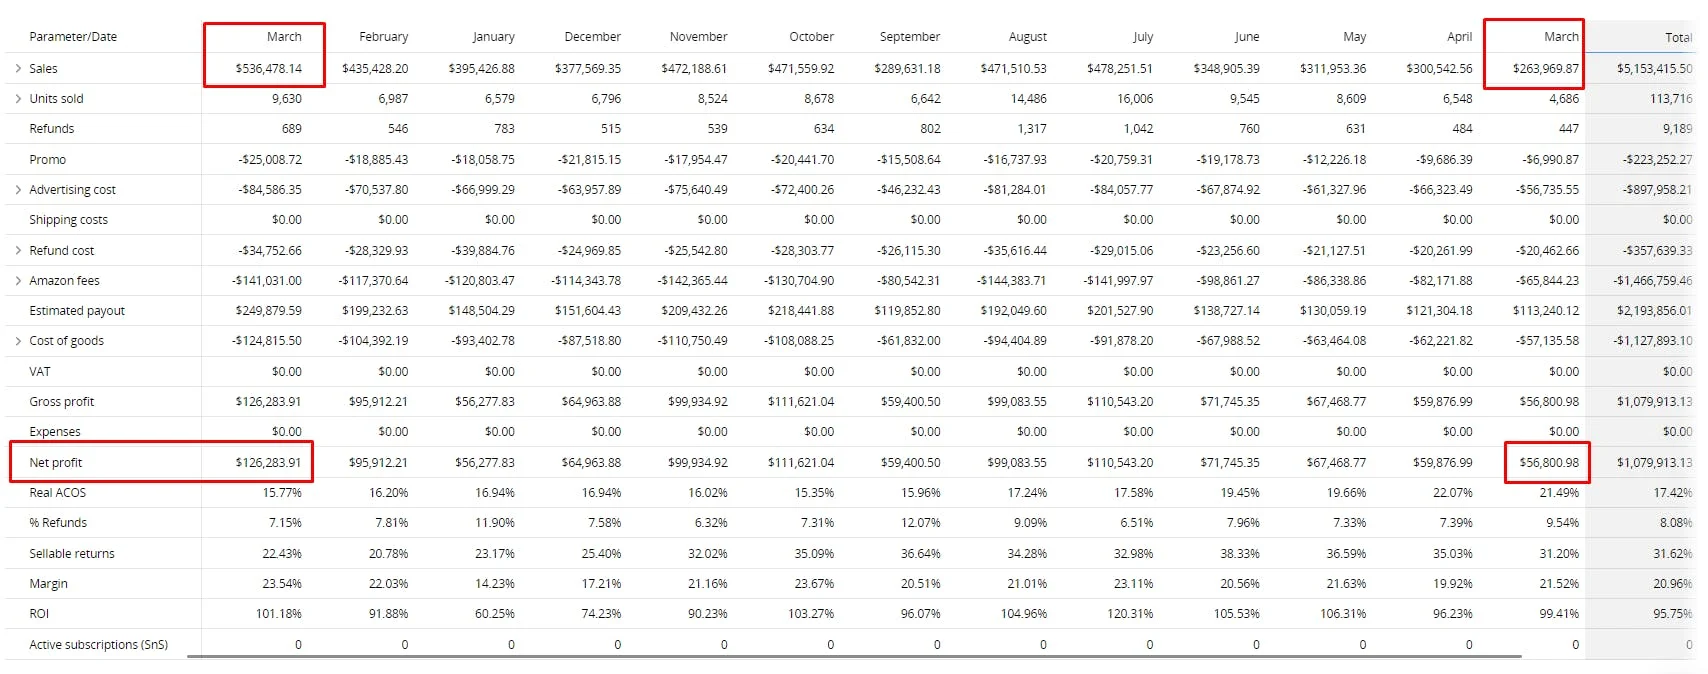Screen dimensions: 1708x674
Task: Click the first March sales value $536,478.14
Action: [268, 69]
